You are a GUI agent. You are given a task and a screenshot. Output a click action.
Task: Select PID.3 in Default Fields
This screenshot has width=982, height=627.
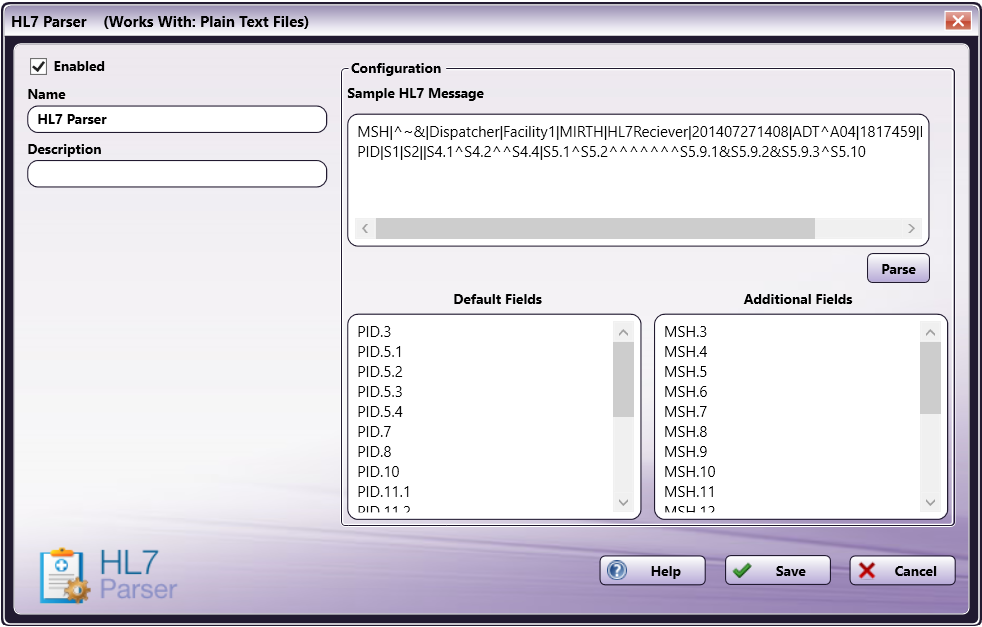[374, 332]
